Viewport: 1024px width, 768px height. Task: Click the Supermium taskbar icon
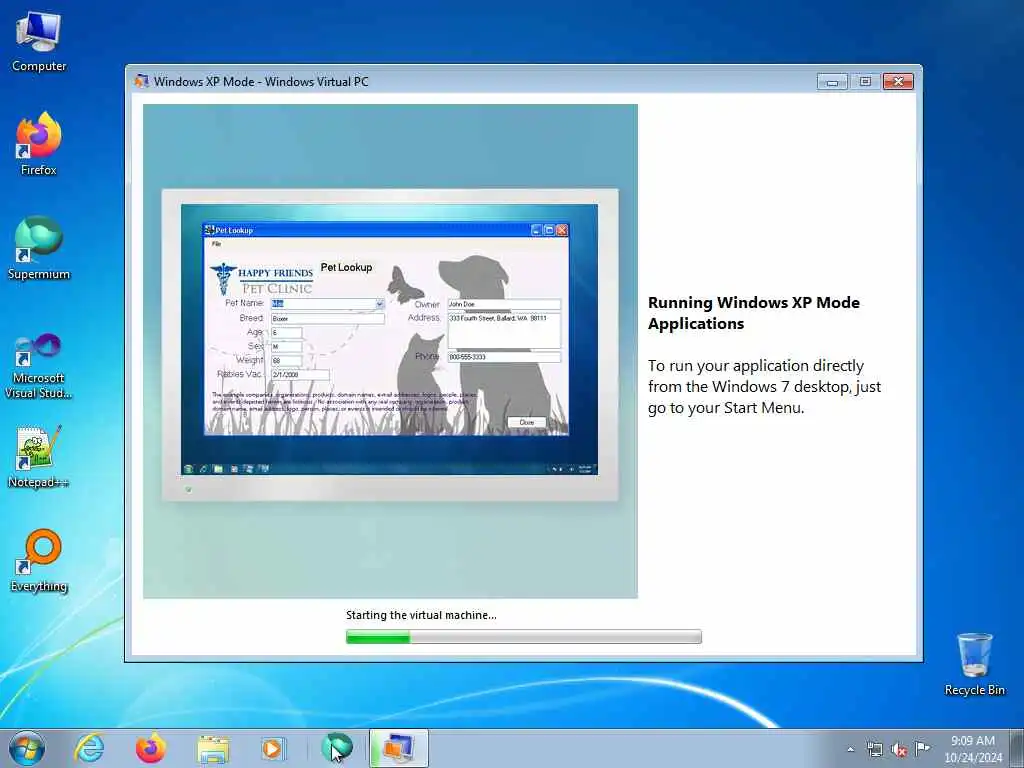click(x=337, y=748)
